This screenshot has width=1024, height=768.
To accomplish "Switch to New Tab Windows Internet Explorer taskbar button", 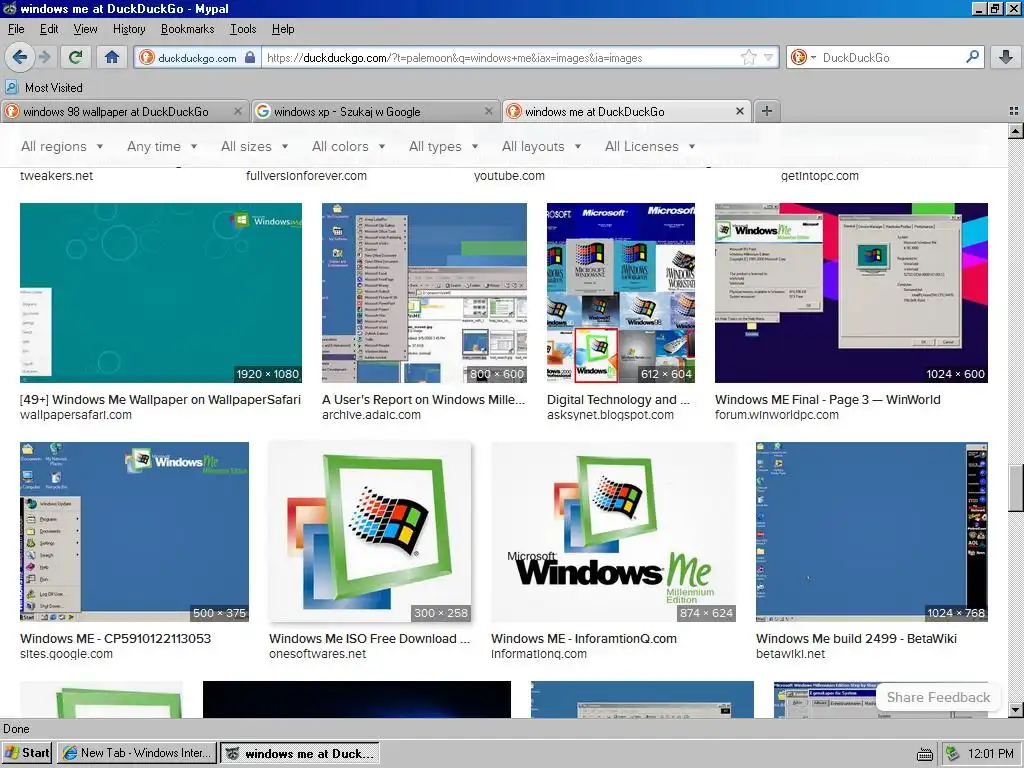I will point(137,753).
